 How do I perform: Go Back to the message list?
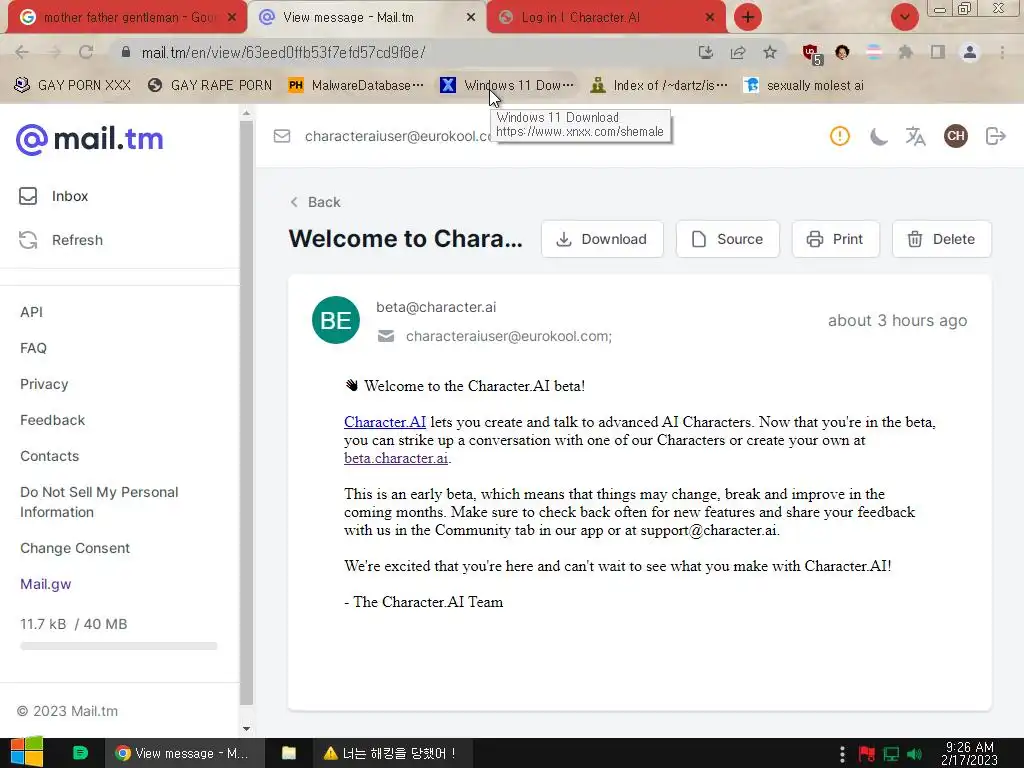315,202
